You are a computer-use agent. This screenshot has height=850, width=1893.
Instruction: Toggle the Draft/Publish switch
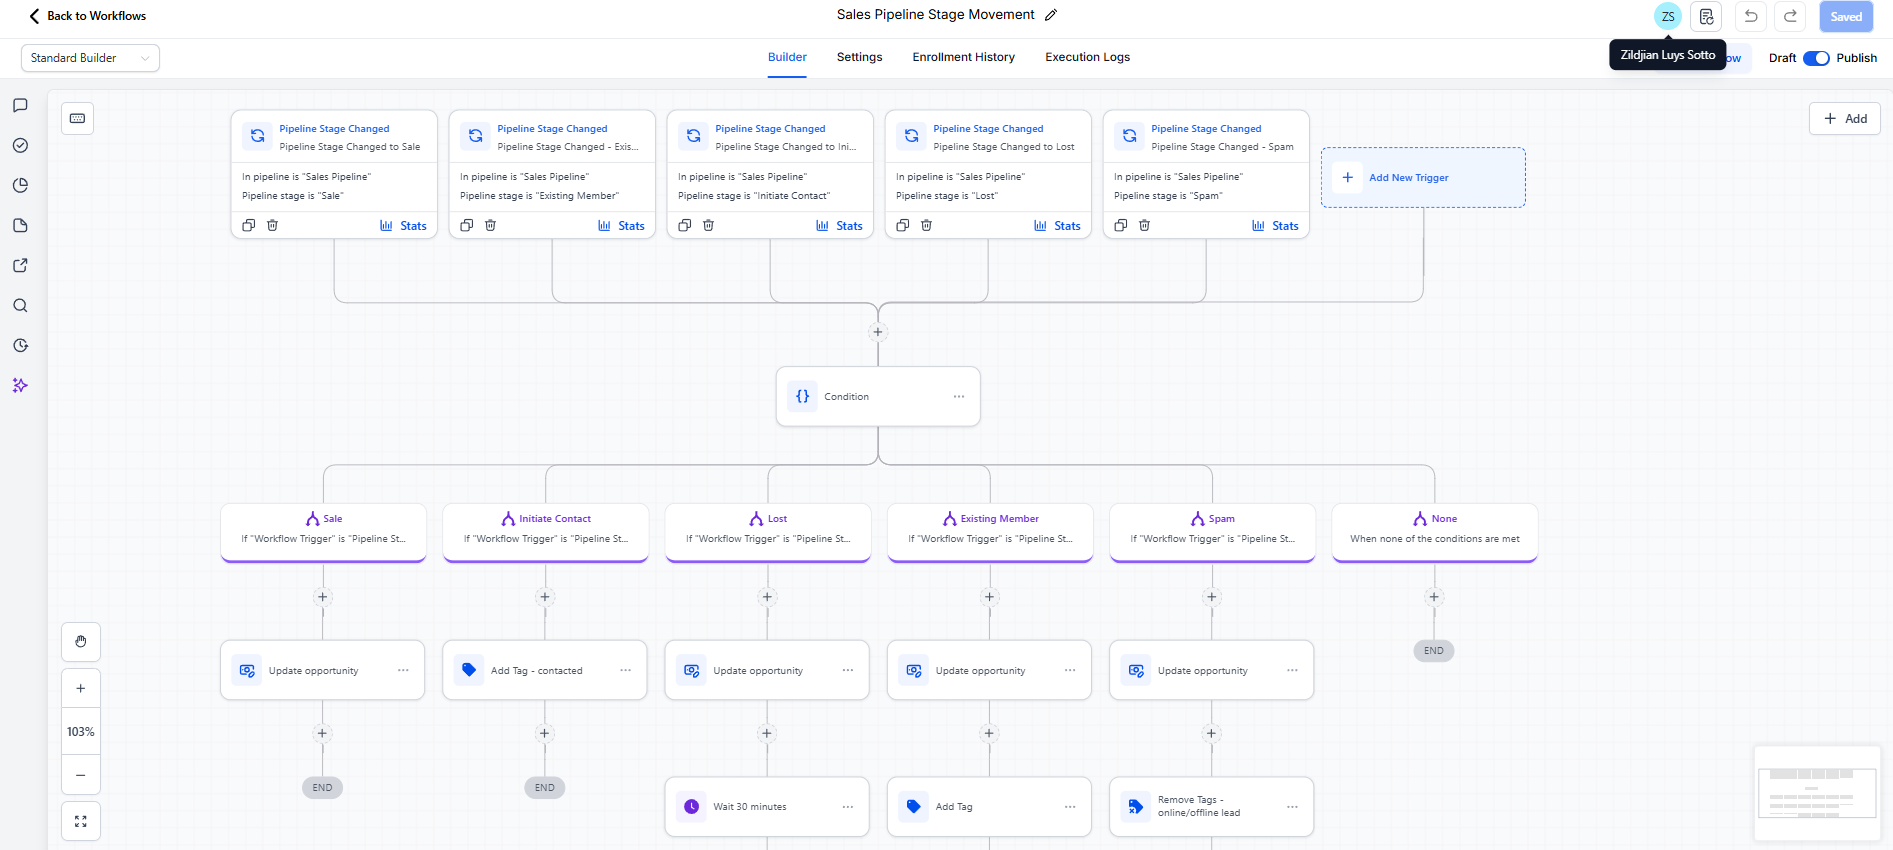coord(1816,58)
